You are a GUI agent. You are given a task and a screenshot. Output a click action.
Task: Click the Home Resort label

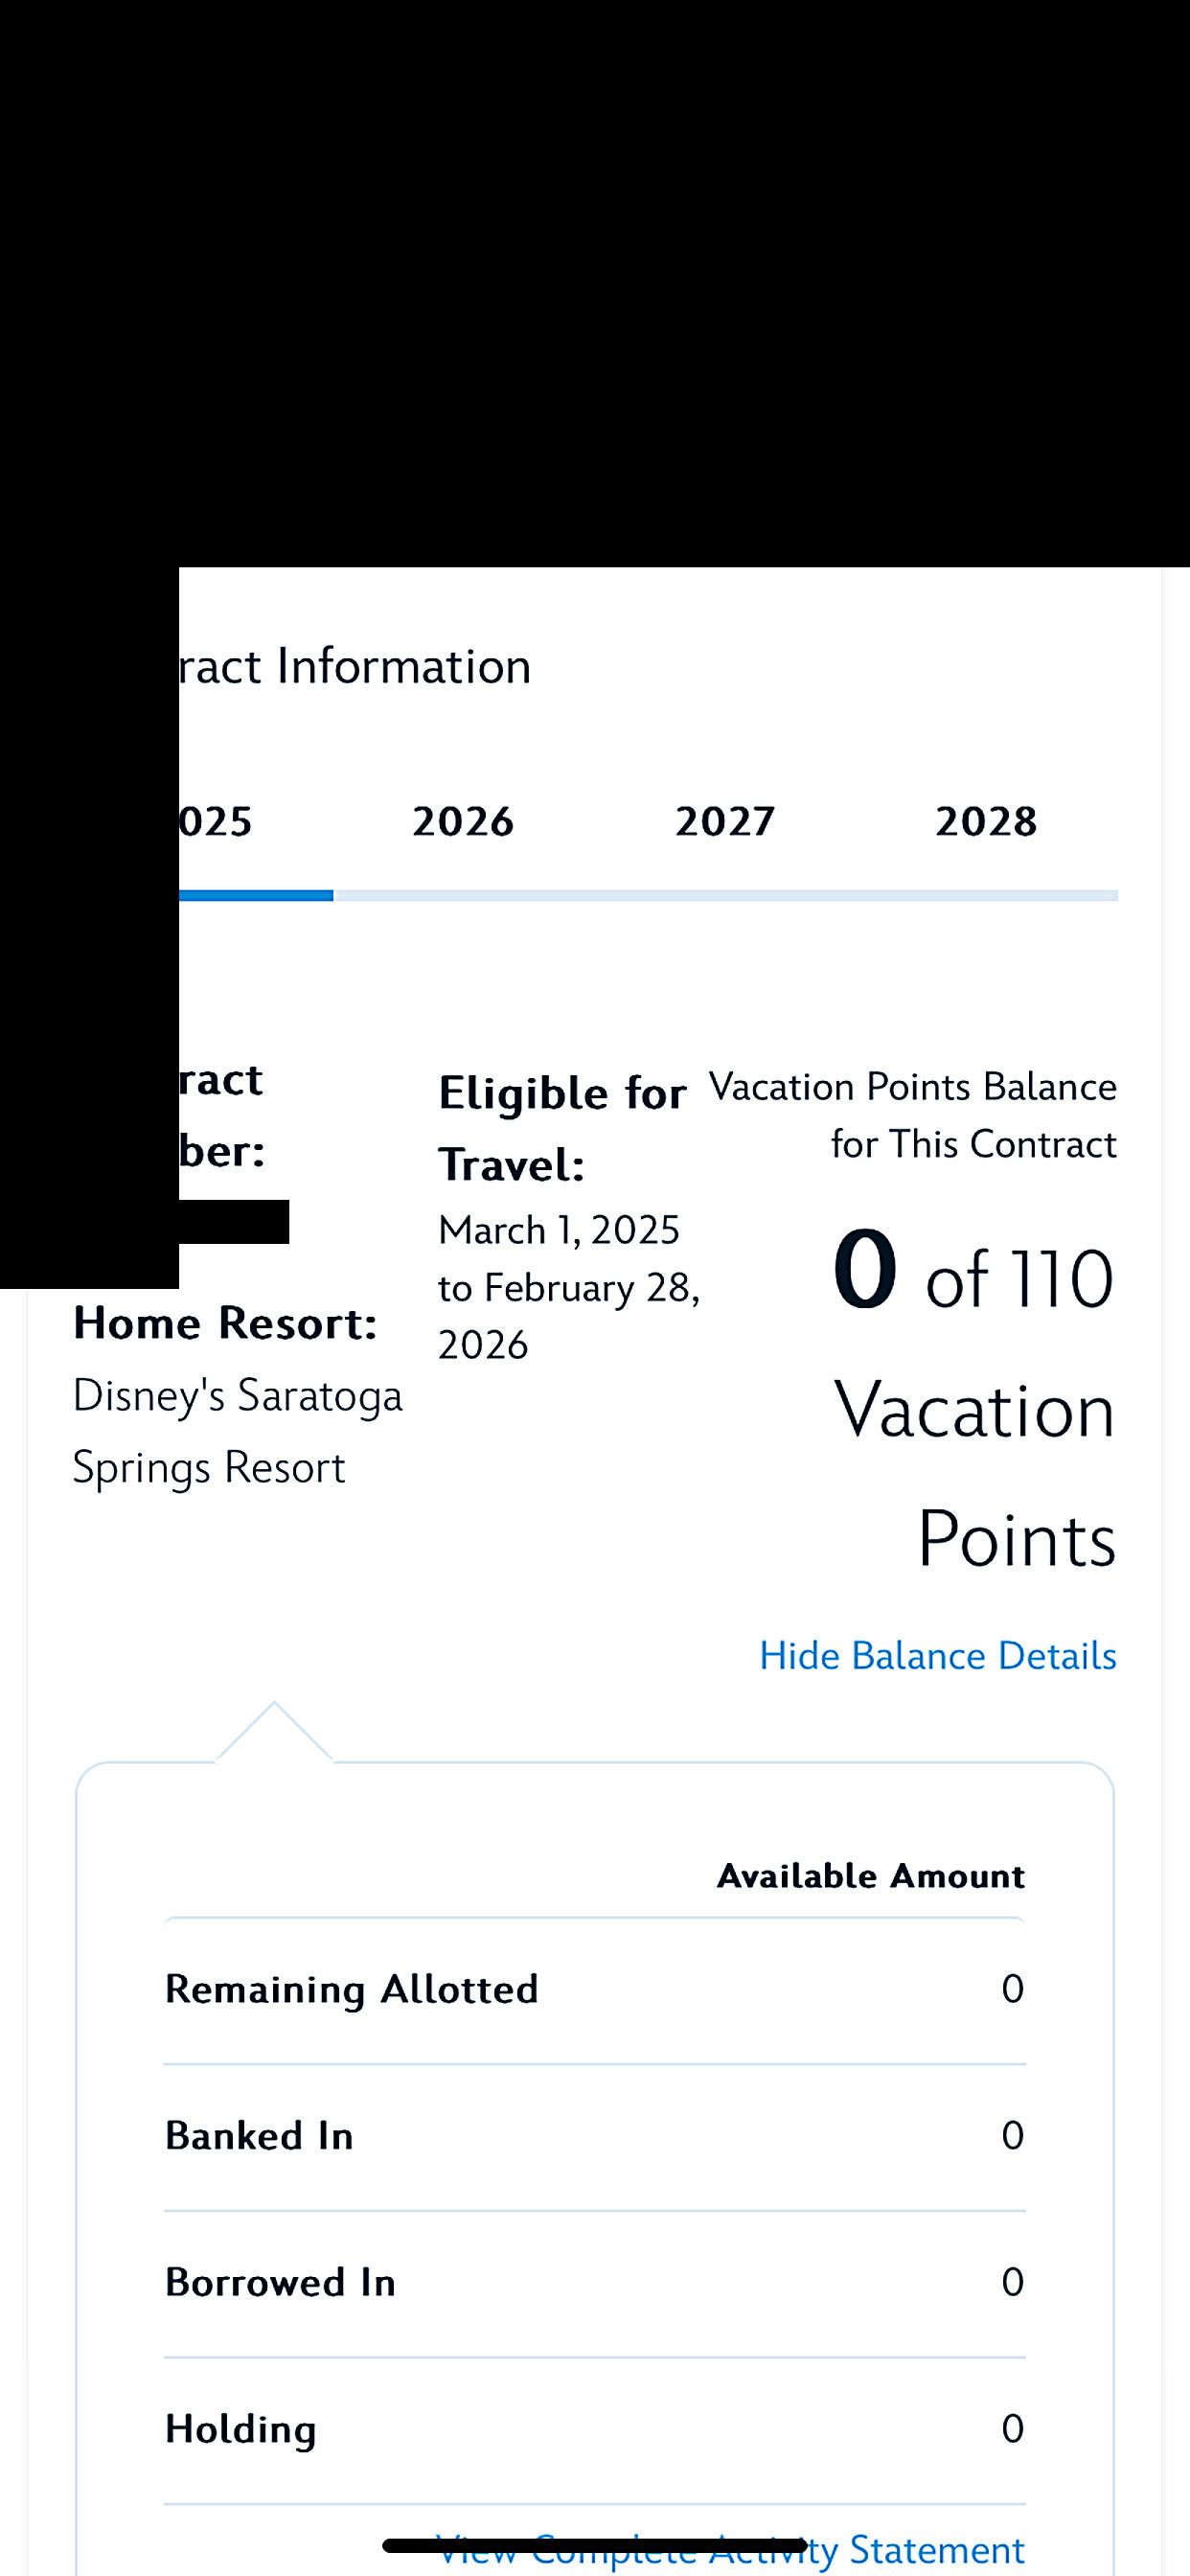click(x=226, y=1324)
